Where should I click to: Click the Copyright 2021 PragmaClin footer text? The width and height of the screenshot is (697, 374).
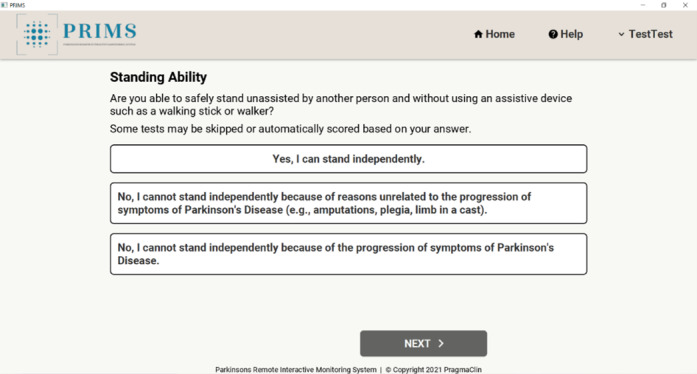coord(433,370)
